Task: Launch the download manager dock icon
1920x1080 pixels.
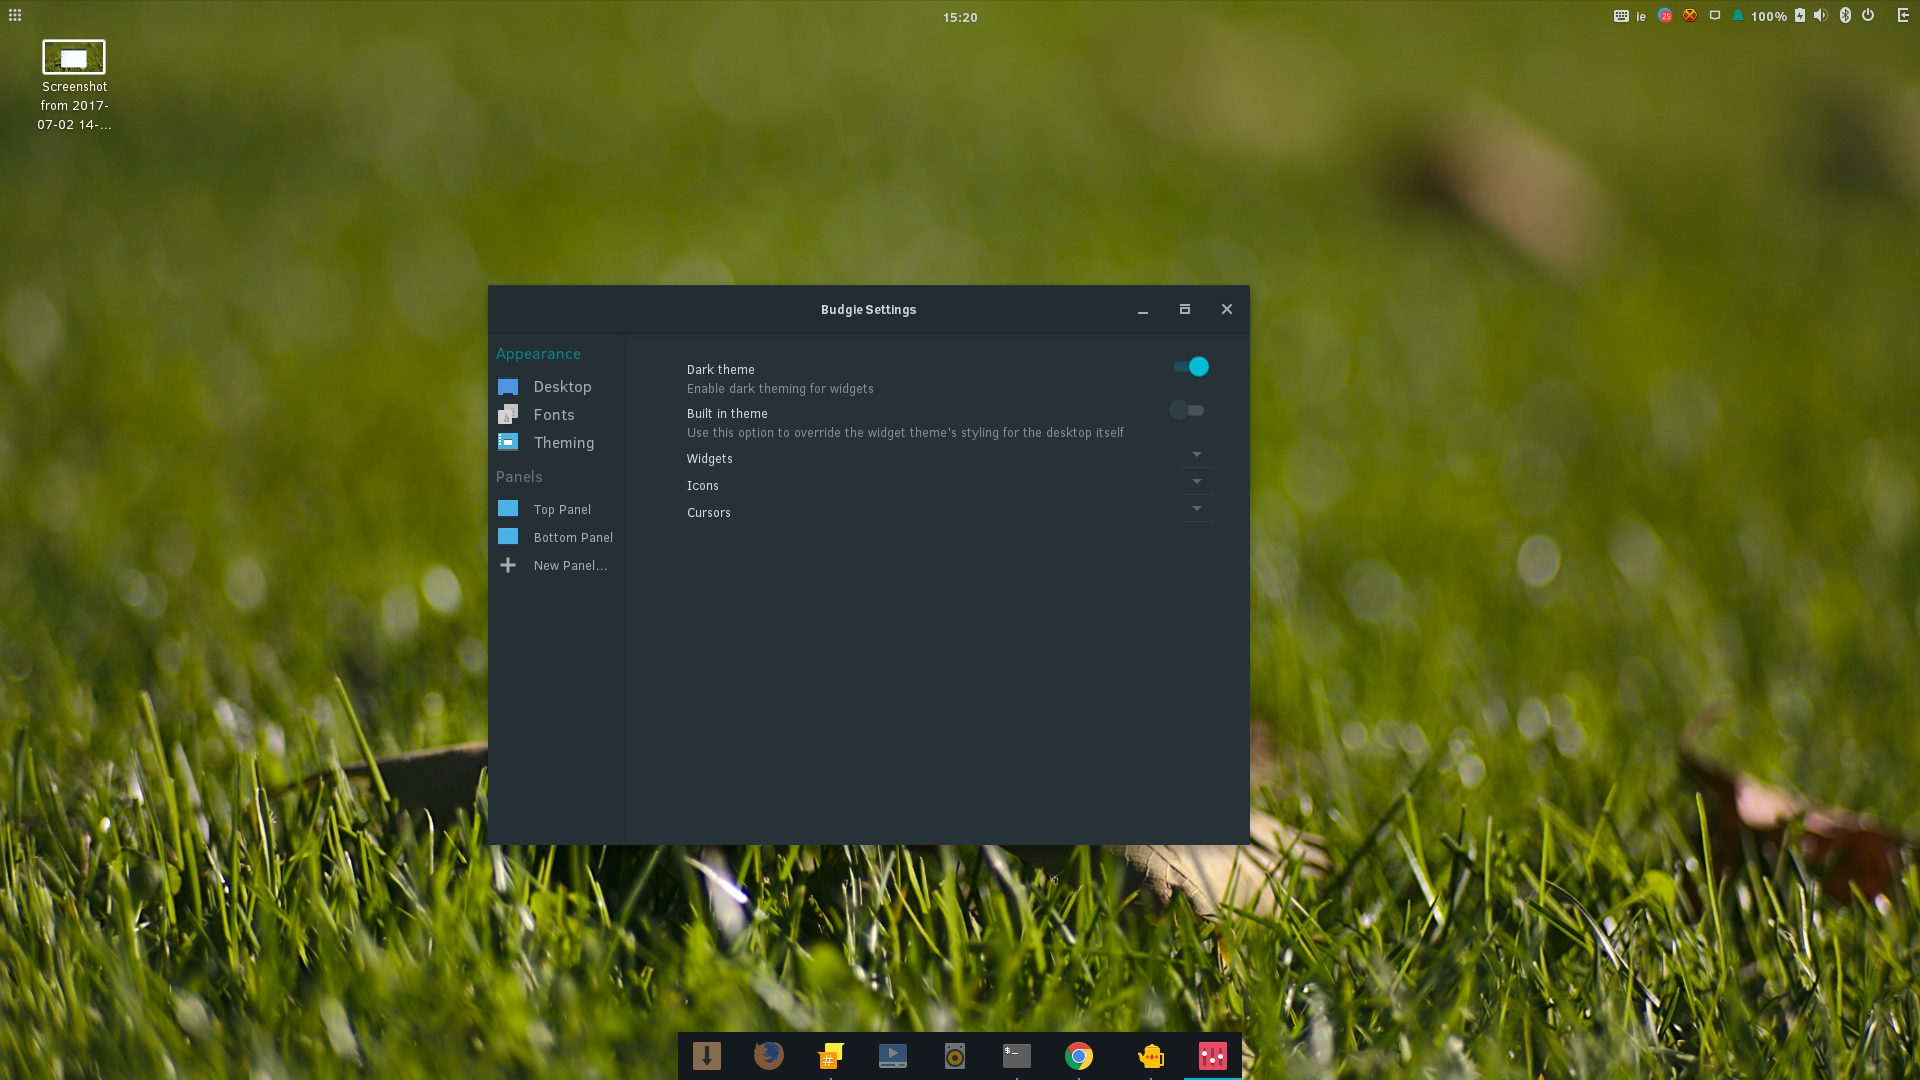Action: click(707, 1056)
